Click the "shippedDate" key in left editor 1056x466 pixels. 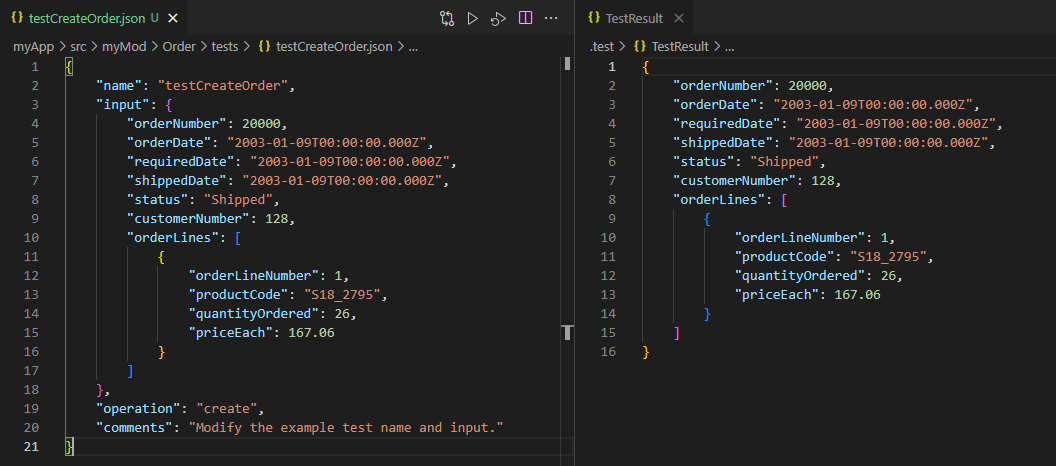[x=177, y=180]
